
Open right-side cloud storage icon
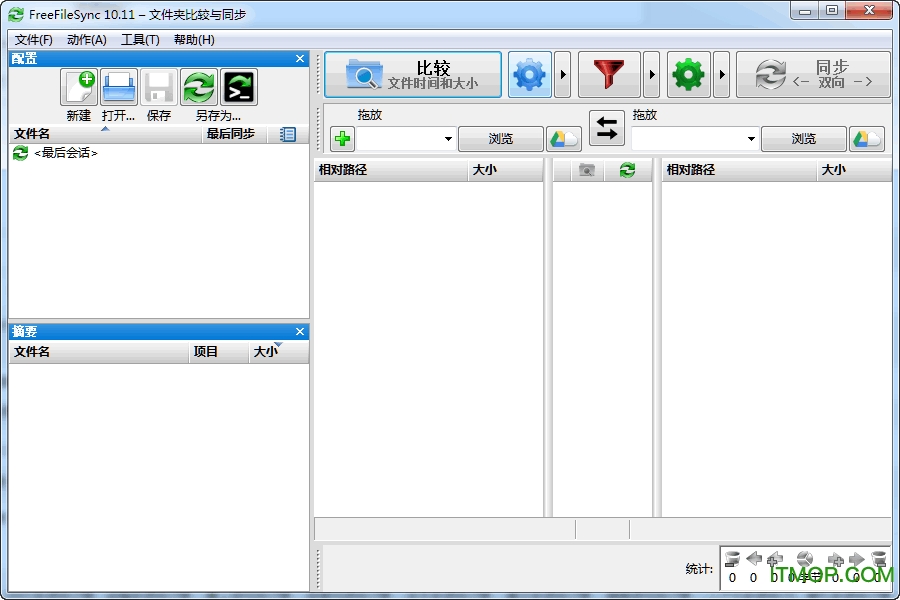point(867,139)
